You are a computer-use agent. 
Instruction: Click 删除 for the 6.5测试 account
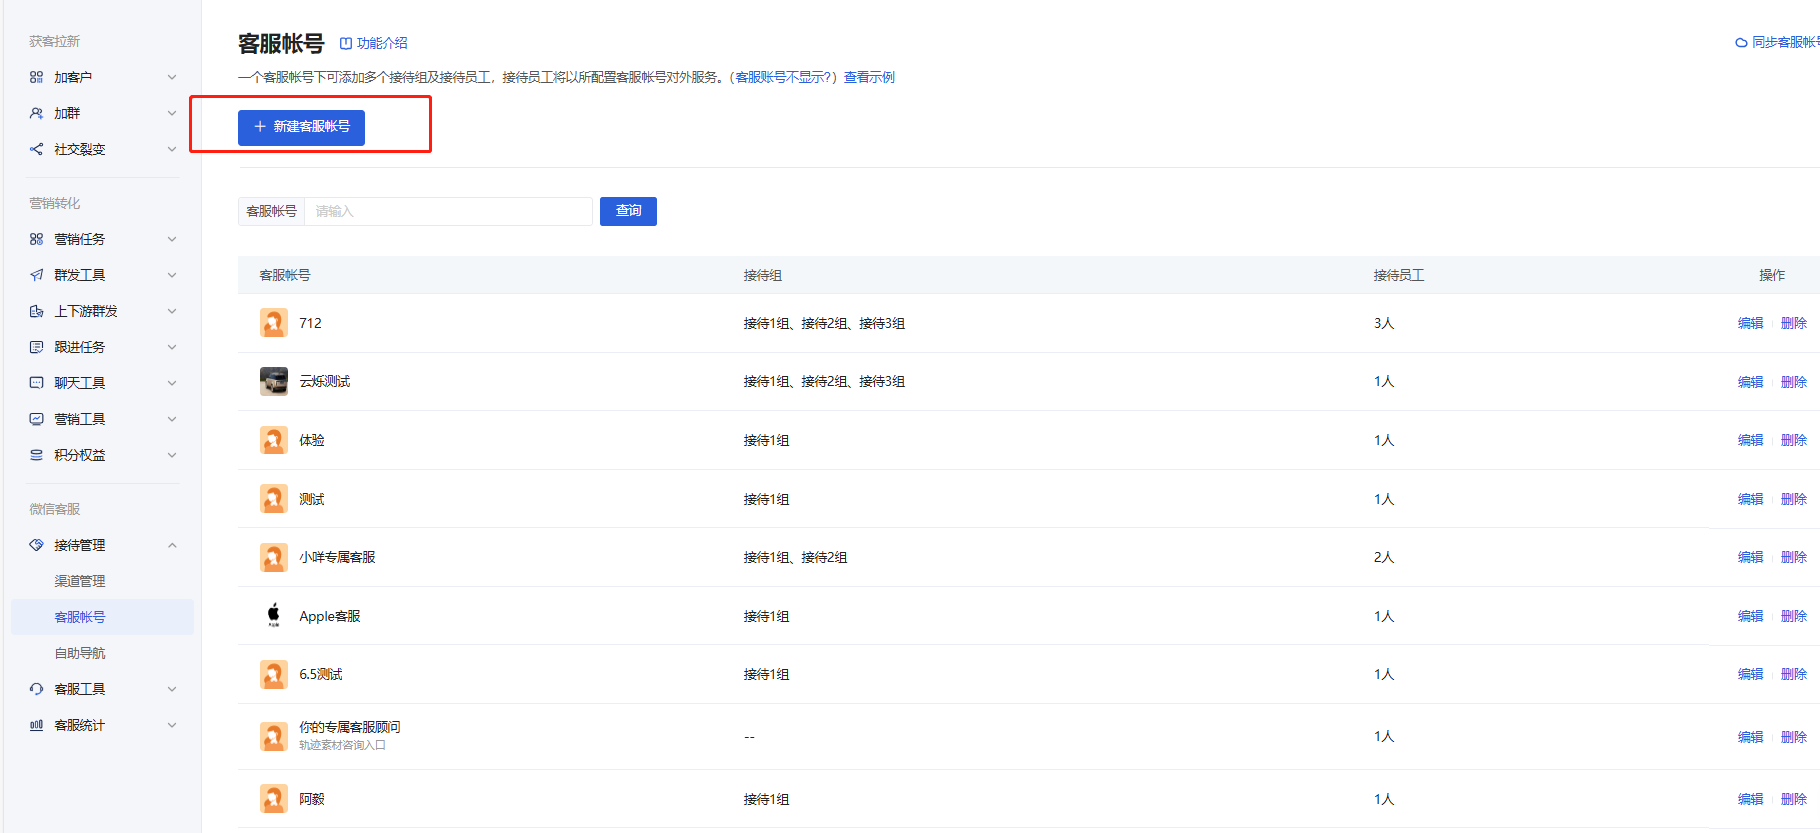tap(1794, 674)
